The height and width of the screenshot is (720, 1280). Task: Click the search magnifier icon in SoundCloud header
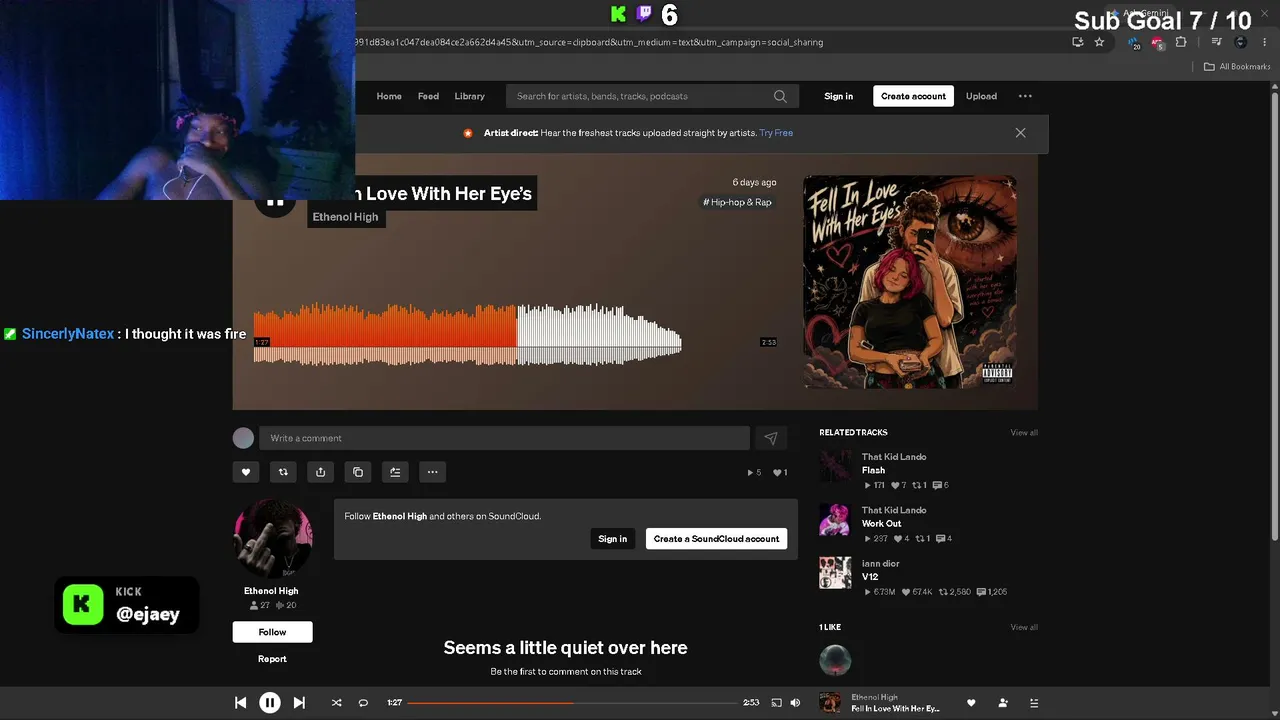point(780,96)
